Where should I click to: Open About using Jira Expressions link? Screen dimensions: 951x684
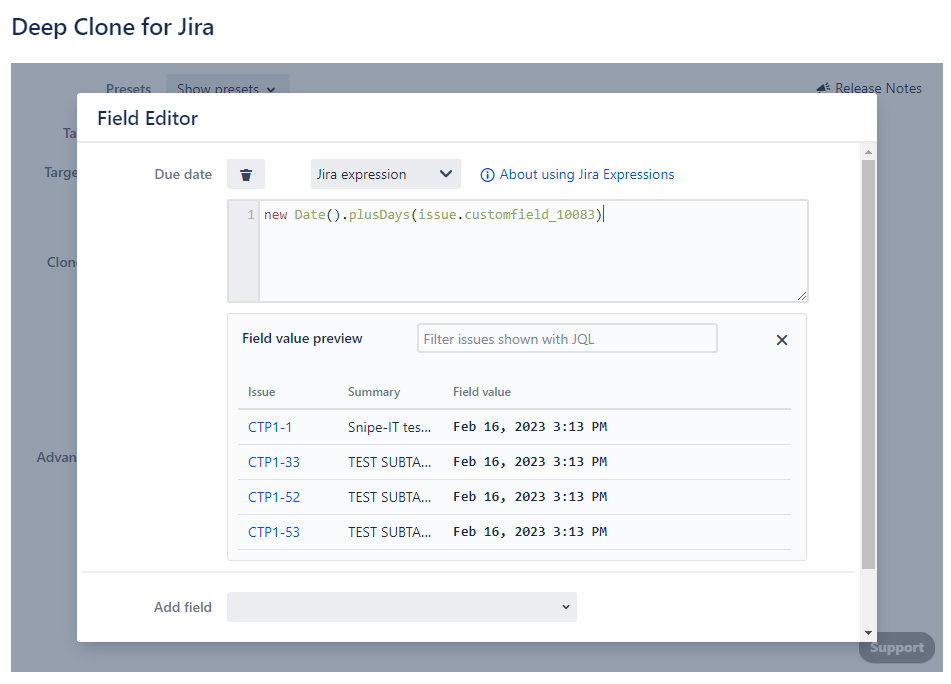[586, 175]
